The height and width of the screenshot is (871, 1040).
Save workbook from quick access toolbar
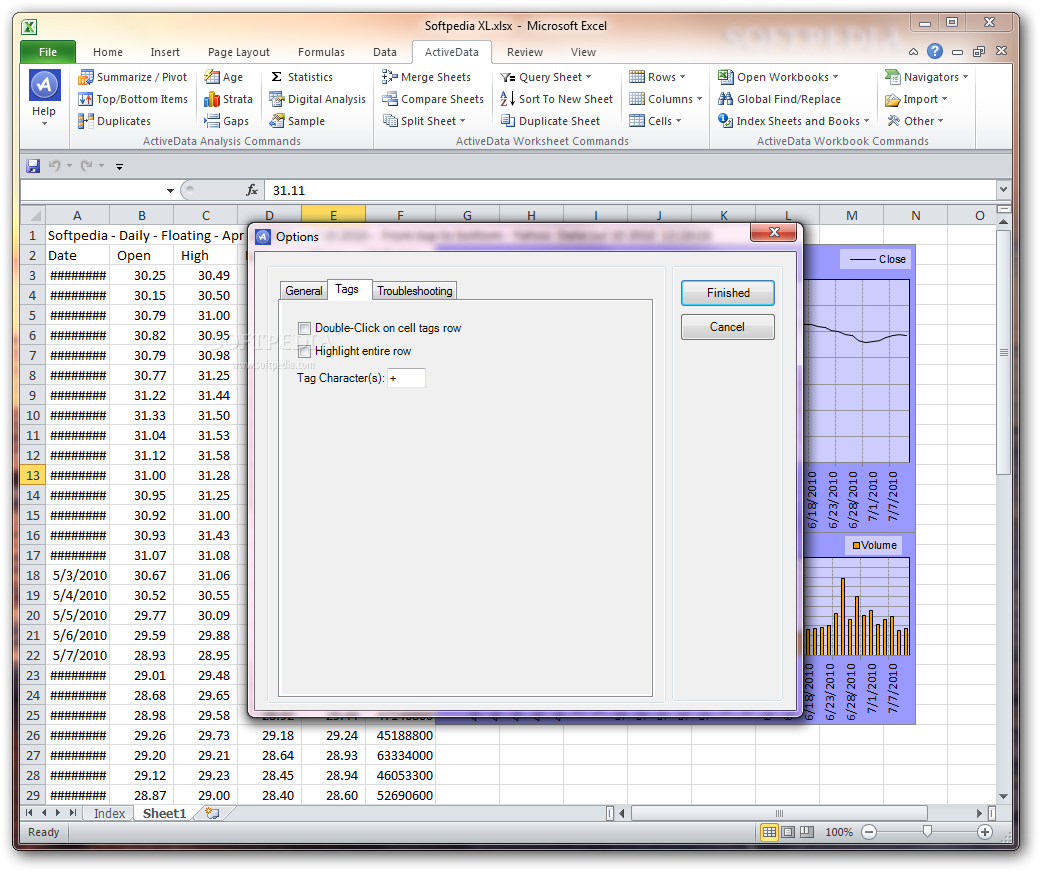click(32, 166)
